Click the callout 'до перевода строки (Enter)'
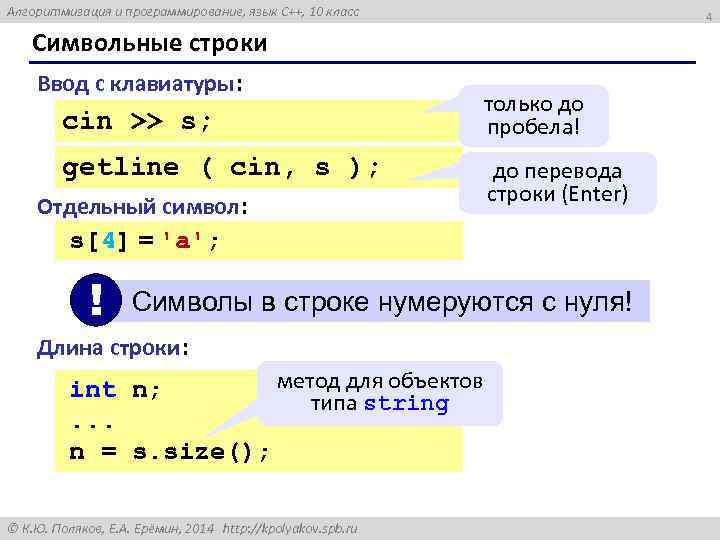The image size is (720, 540). click(x=557, y=183)
